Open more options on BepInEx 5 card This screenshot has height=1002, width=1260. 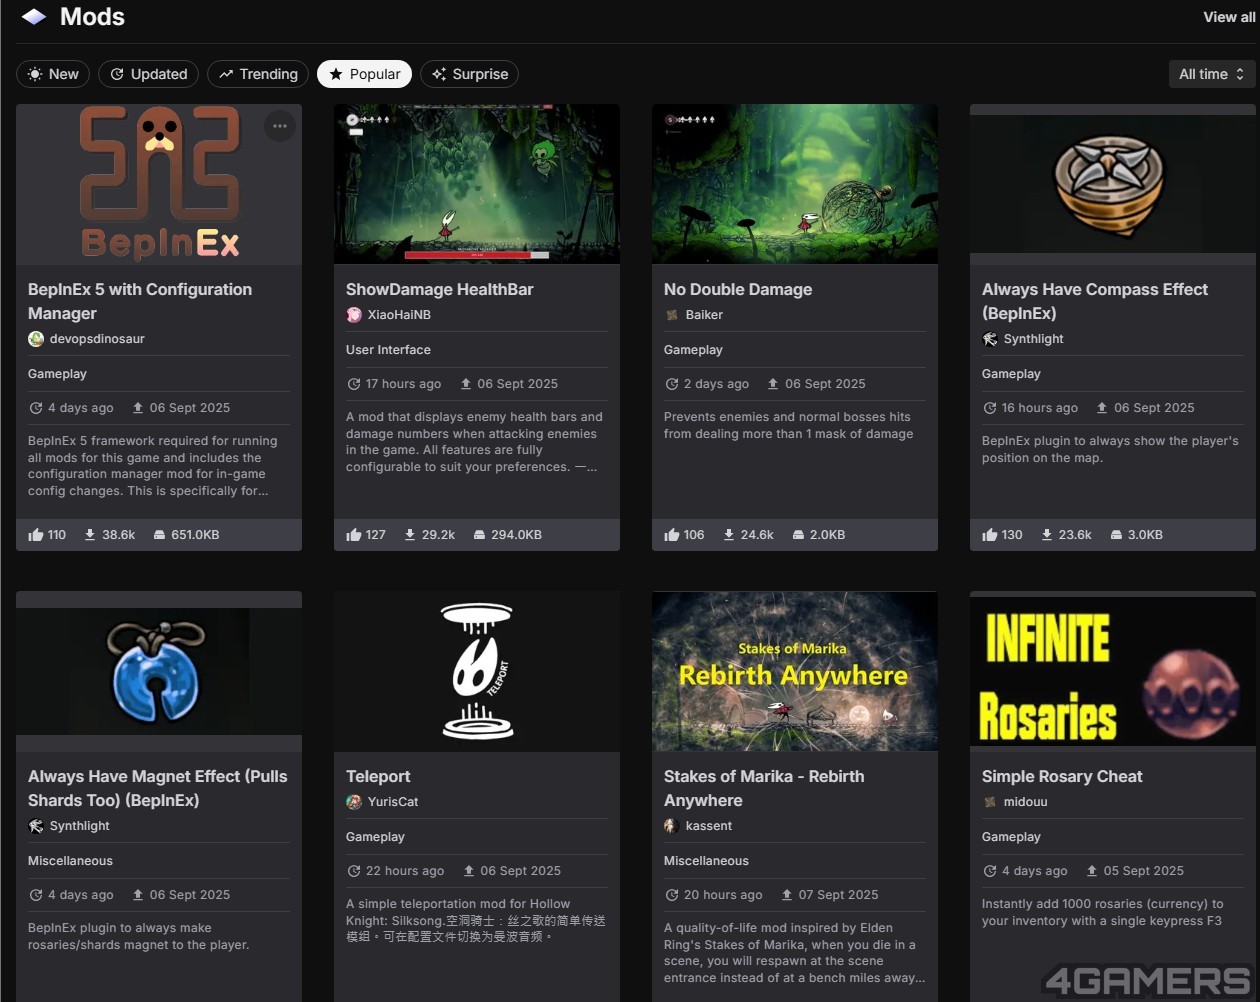click(x=280, y=126)
